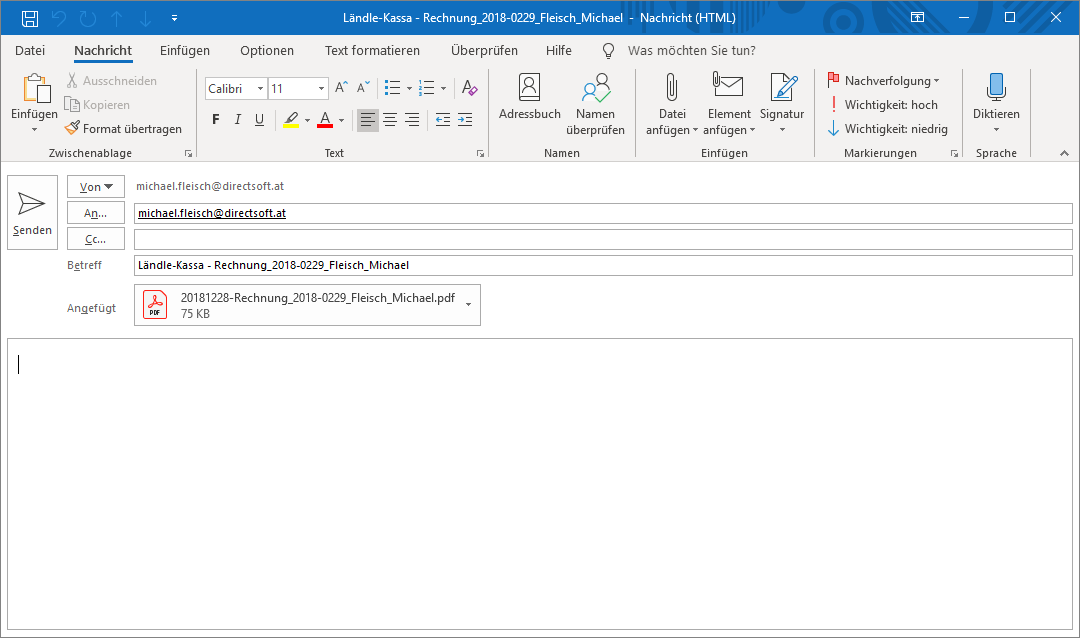Increase paragraph indent

click(x=465, y=120)
